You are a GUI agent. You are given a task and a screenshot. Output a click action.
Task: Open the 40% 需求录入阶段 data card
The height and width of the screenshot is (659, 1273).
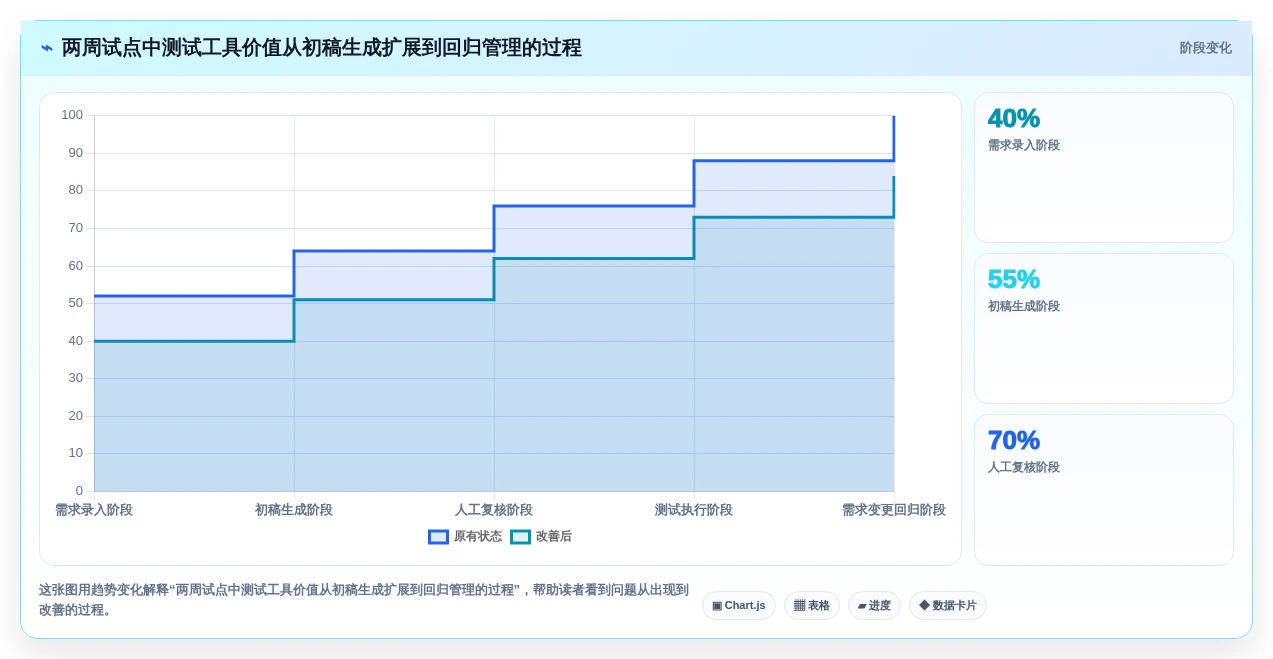1104,168
